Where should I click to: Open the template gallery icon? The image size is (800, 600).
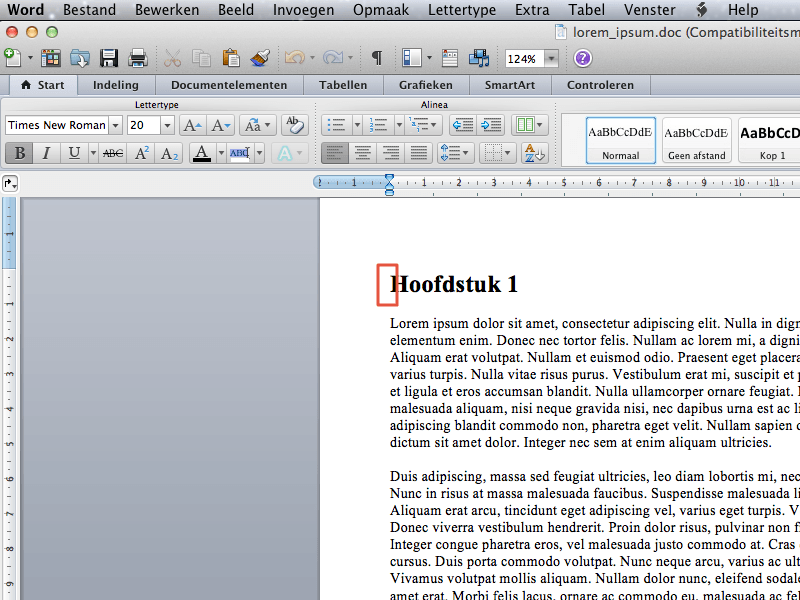[51, 58]
